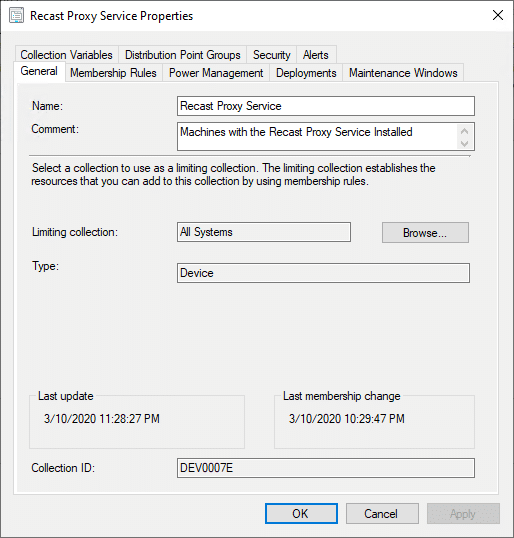Click Last update timestamp 11:28:27 PM
This screenshot has height=538, width=514.
(102, 419)
